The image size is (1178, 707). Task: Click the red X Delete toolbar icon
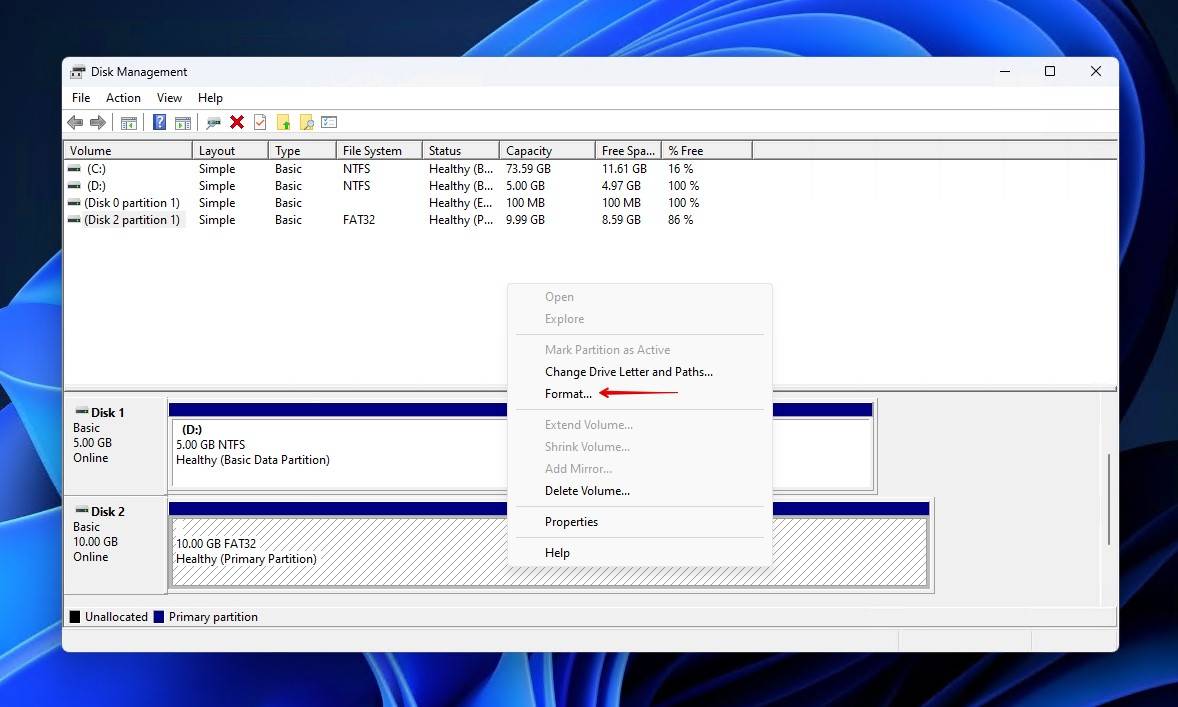pos(237,122)
